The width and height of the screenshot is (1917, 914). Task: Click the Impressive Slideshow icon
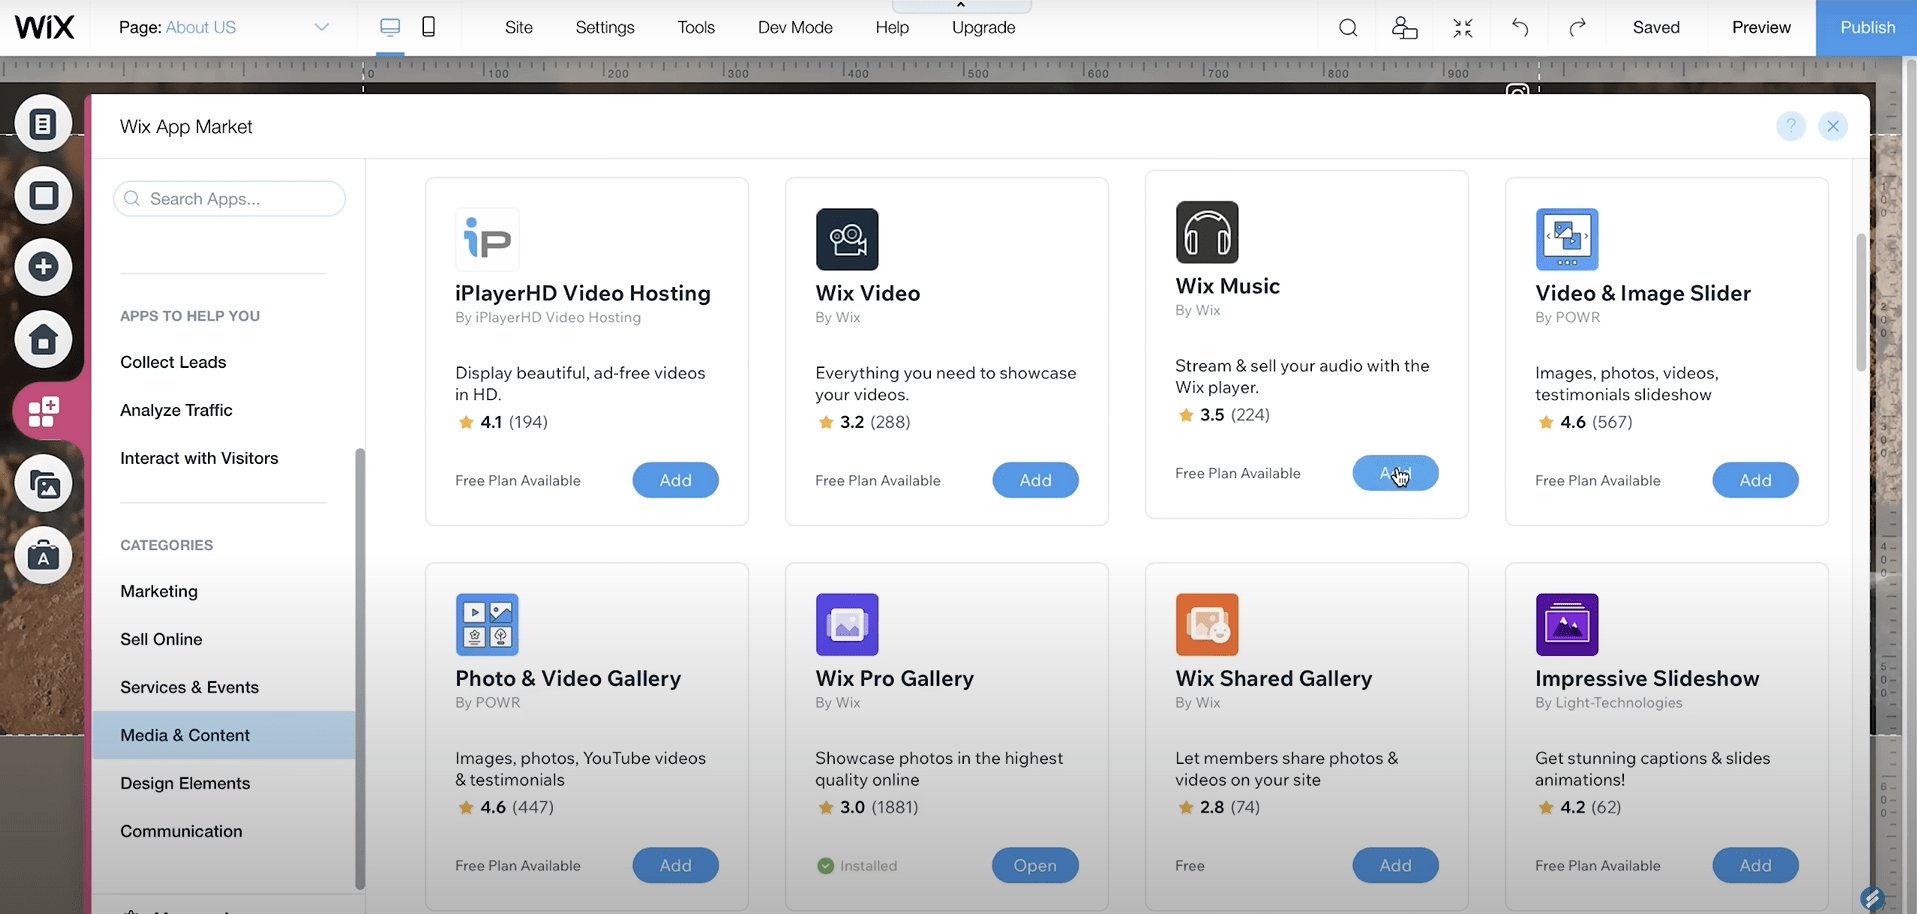pyautogui.click(x=1567, y=624)
